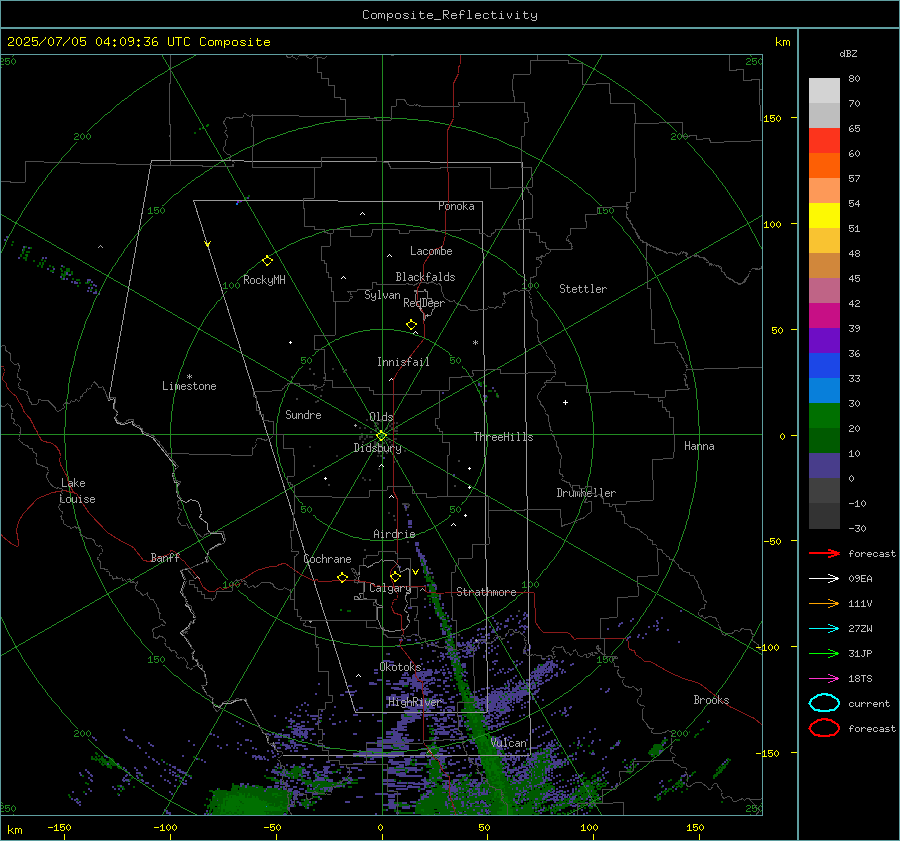Click the Calgary city label
This screenshot has width=900, height=841.
(x=390, y=588)
